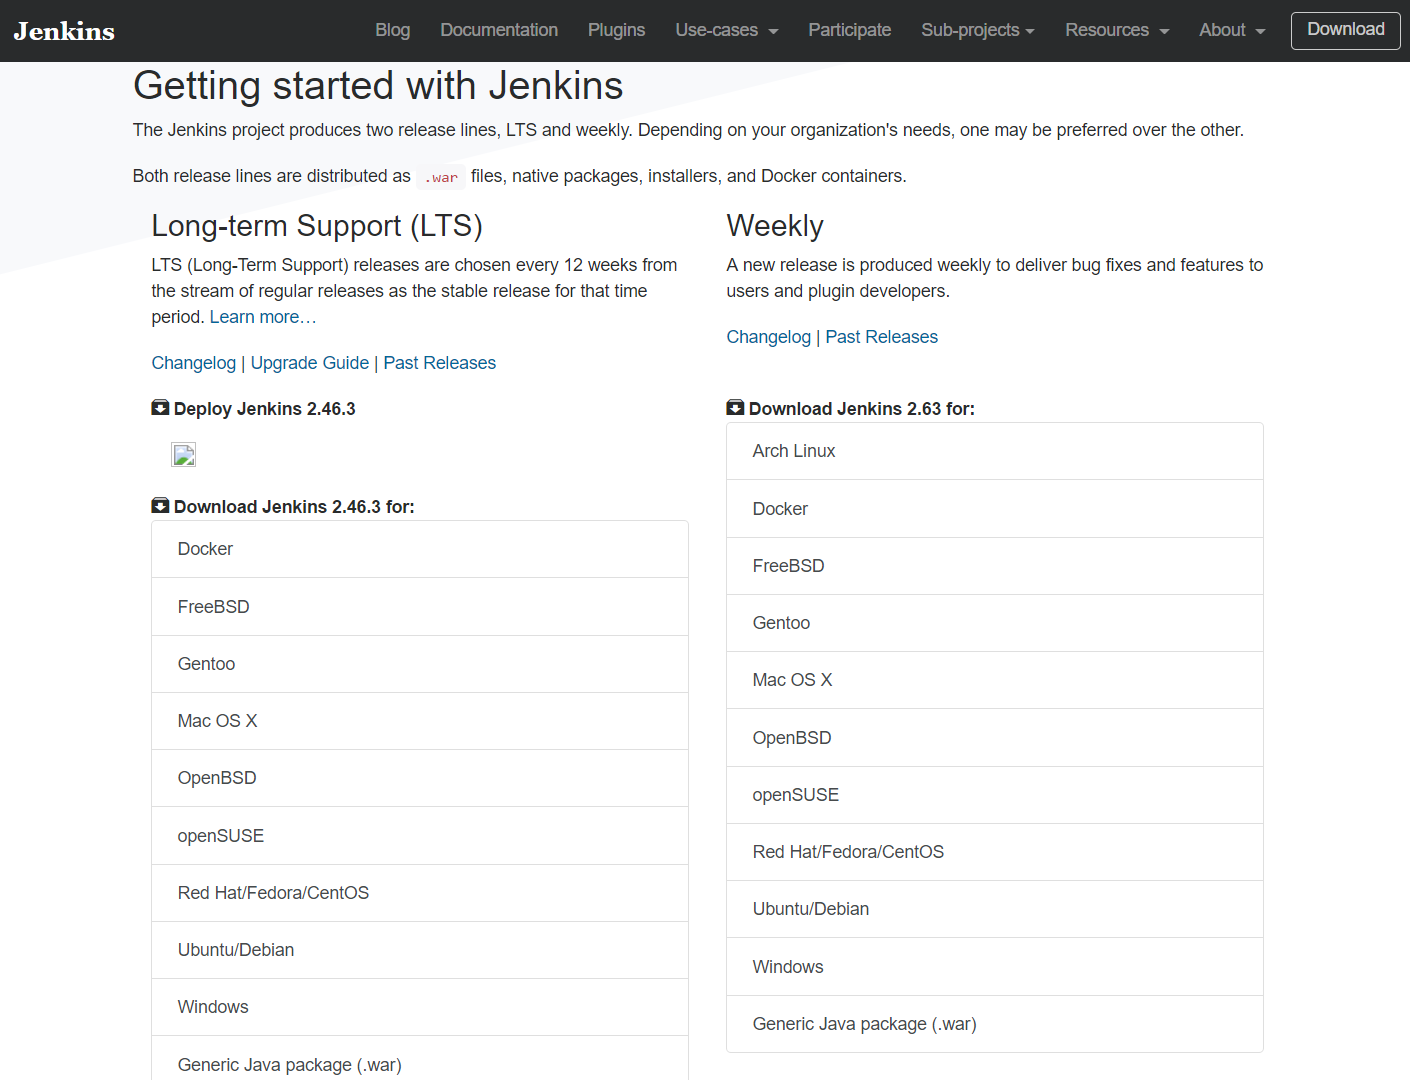Select Gentoo in the LTS 2.46.3 list
Image resolution: width=1410 pixels, height=1080 pixels.
(x=420, y=664)
